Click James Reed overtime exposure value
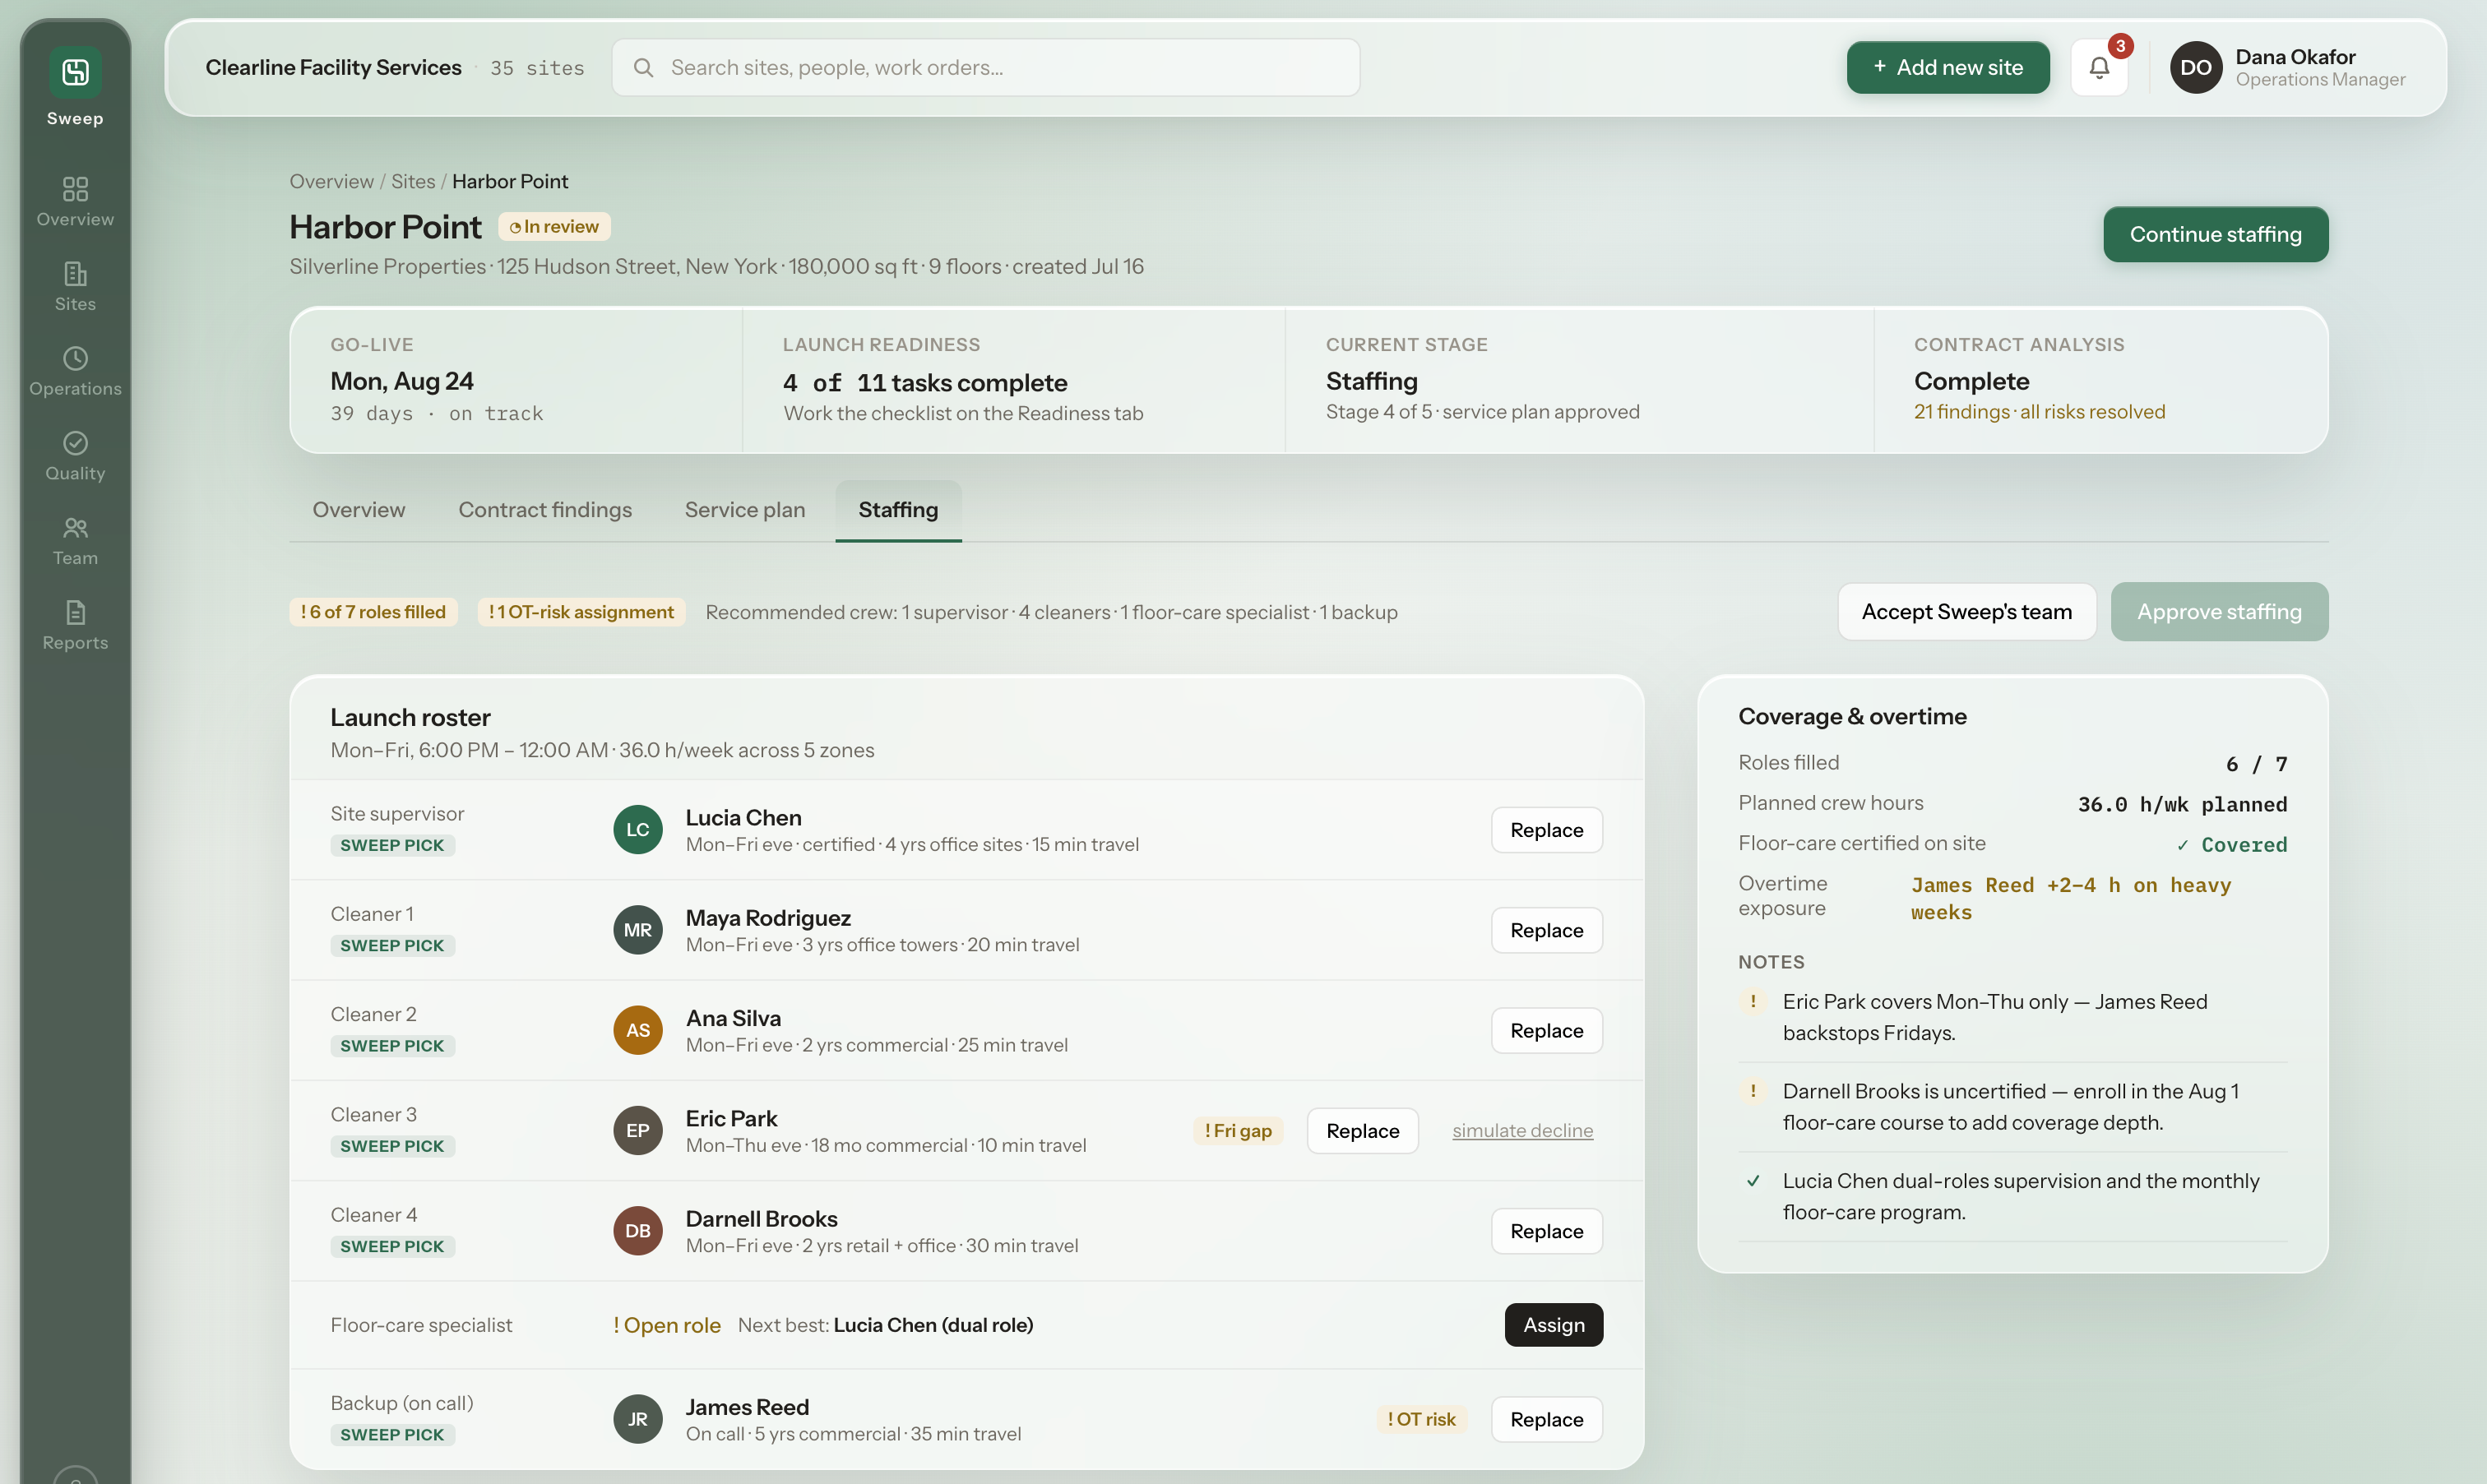The width and height of the screenshot is (2487, 1484). (x=2070, y=897)
